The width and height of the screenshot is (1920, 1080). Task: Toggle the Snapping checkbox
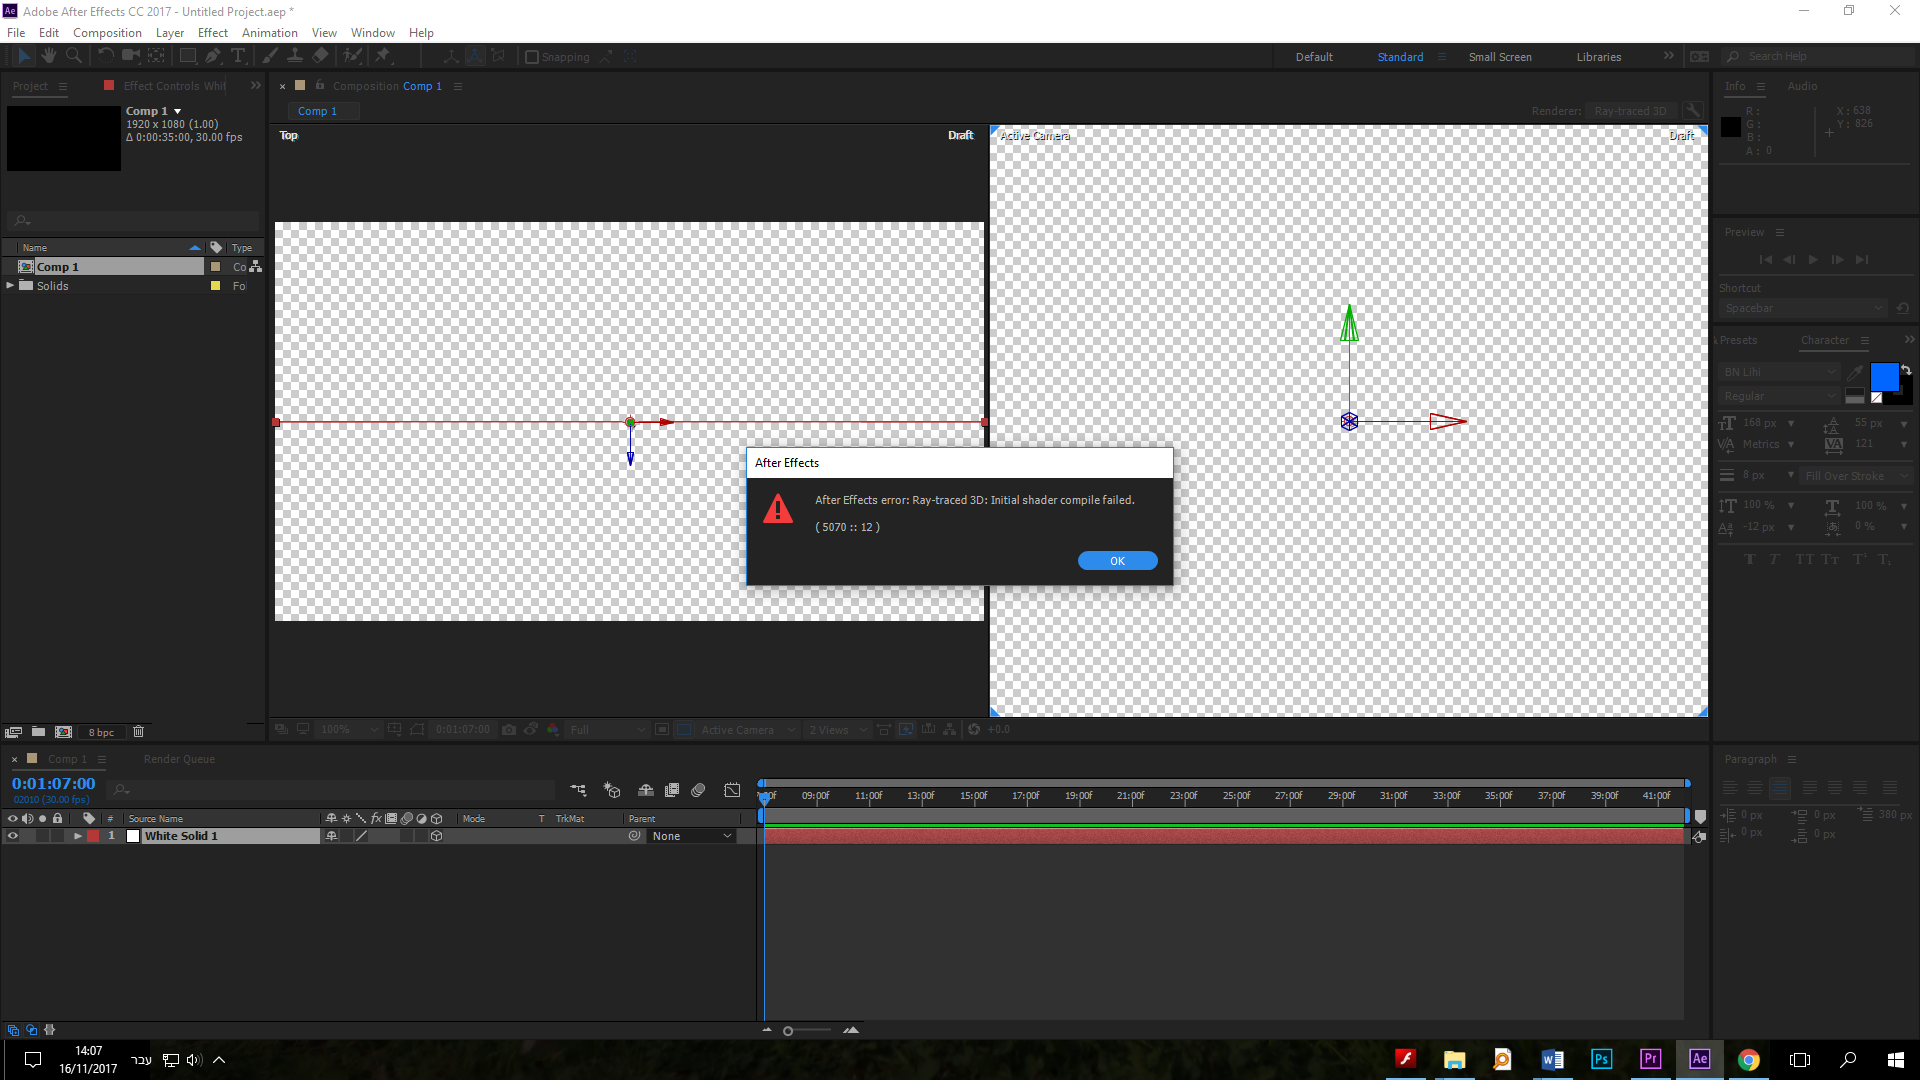coord(532,57)
